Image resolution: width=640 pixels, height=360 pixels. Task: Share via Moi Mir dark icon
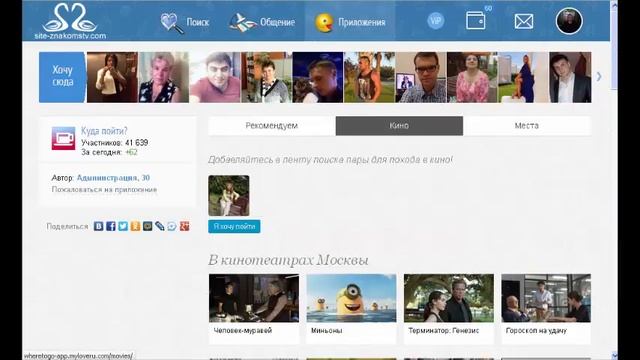(x=147, y=226)
